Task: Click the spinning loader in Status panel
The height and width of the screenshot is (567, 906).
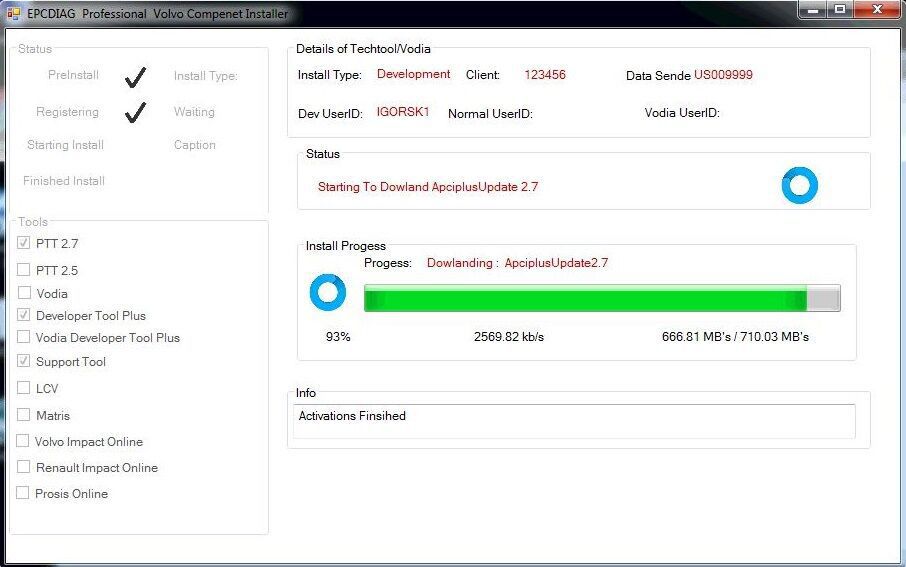Action: [800, 186]
